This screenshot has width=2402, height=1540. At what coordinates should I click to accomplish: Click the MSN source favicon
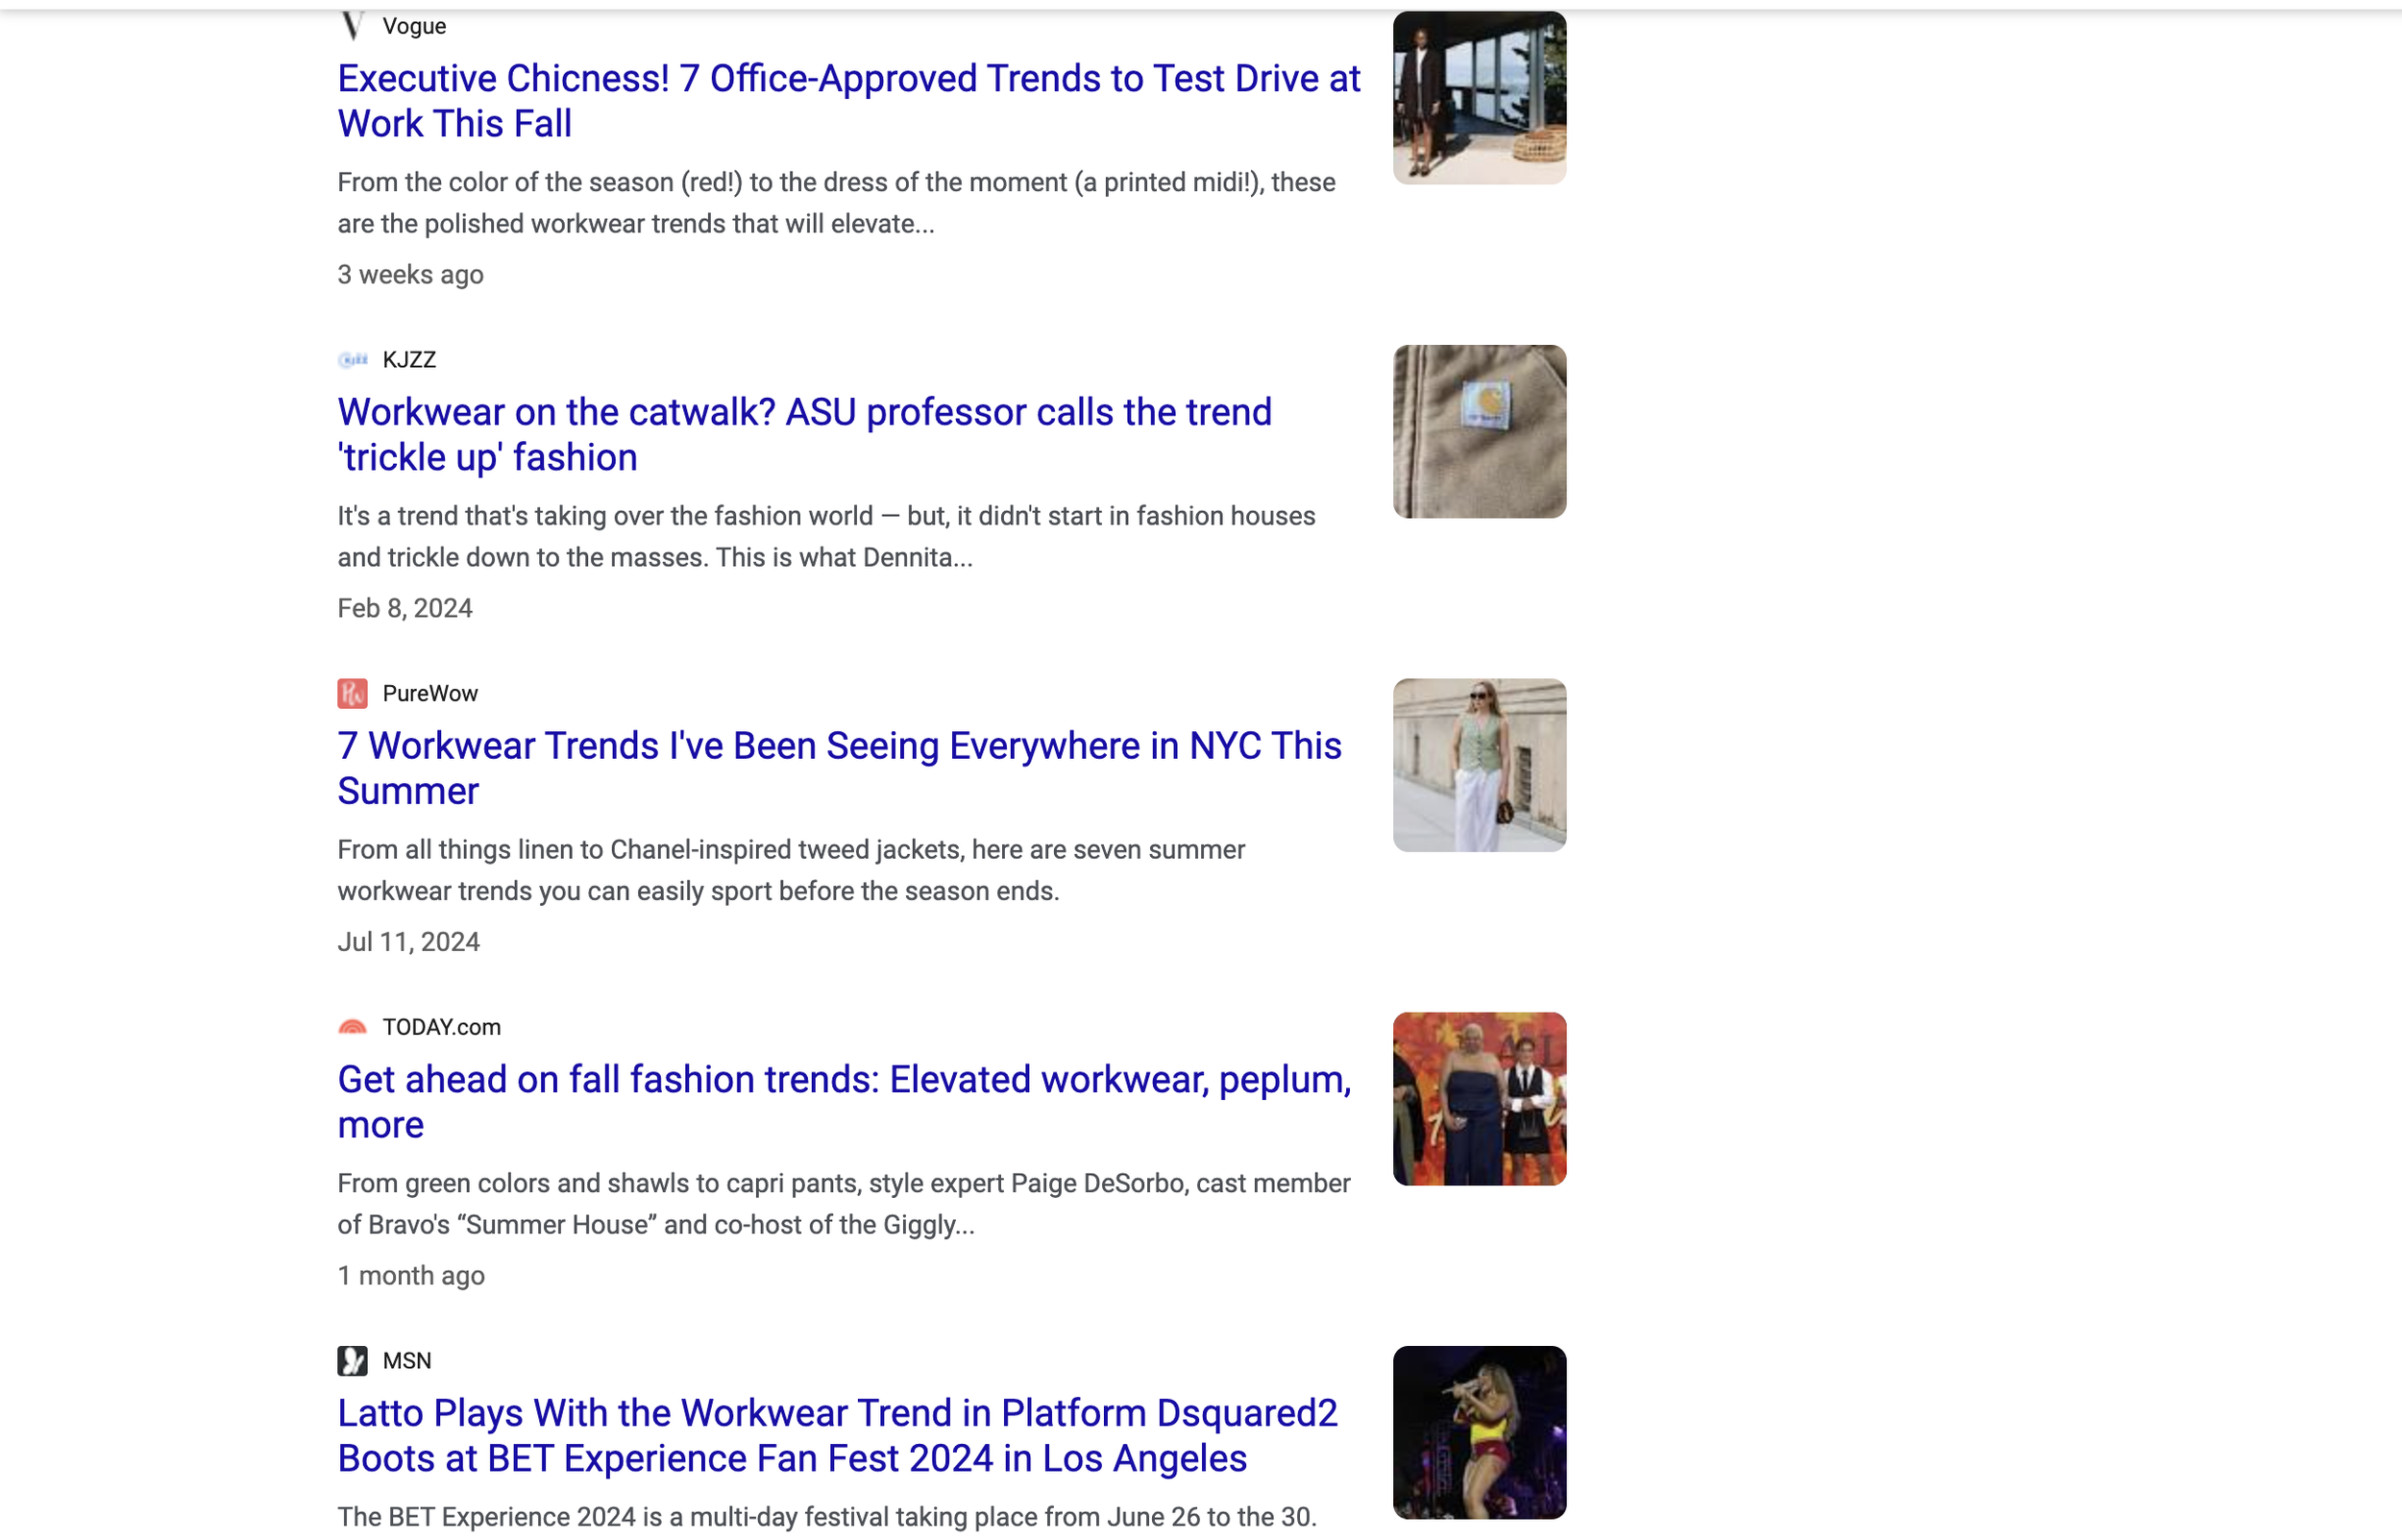352,1361
